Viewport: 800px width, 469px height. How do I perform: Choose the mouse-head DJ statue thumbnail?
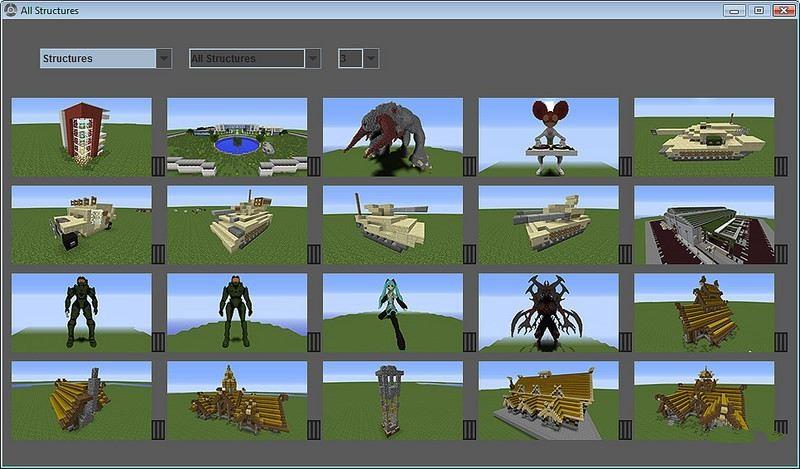pos(548,137)
